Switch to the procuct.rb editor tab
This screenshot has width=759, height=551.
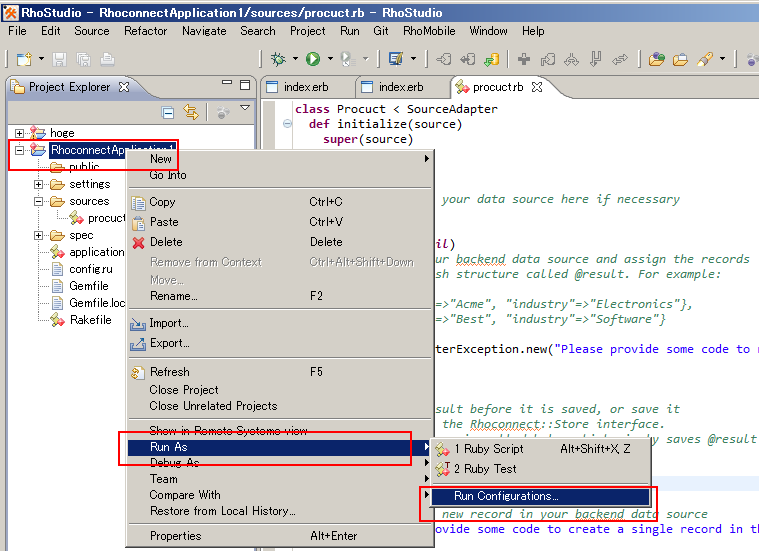pyautogui.click(x=498, y=87)
